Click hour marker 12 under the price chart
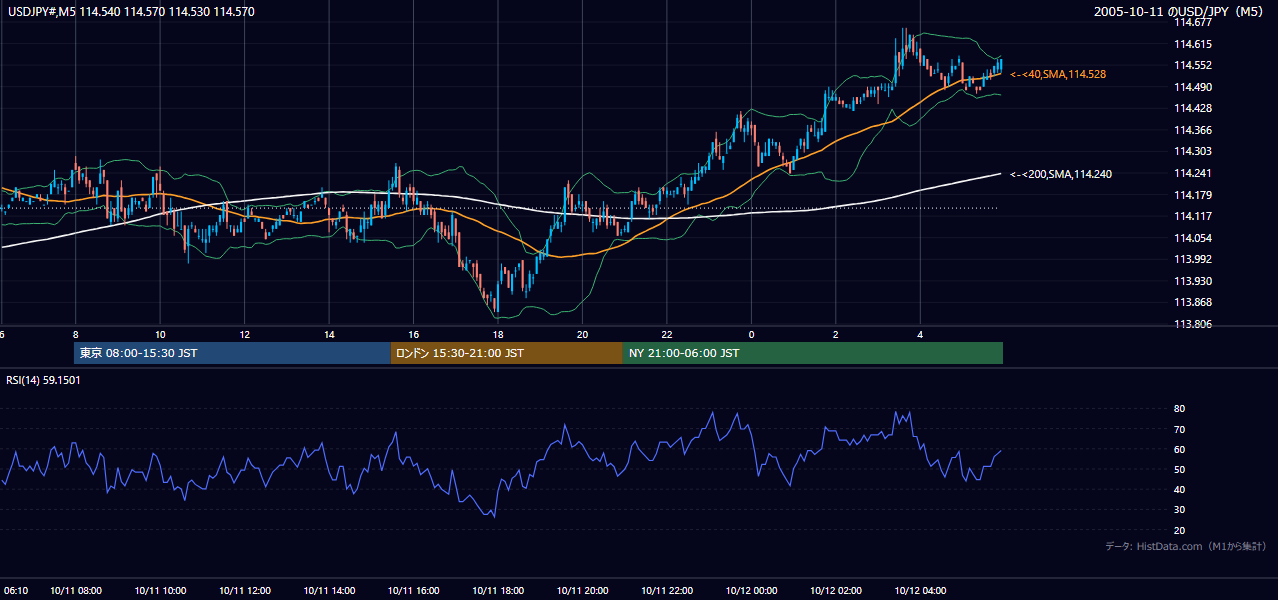Image resolution: width=1278 pixels, height=600 pixels. (245, 335)
